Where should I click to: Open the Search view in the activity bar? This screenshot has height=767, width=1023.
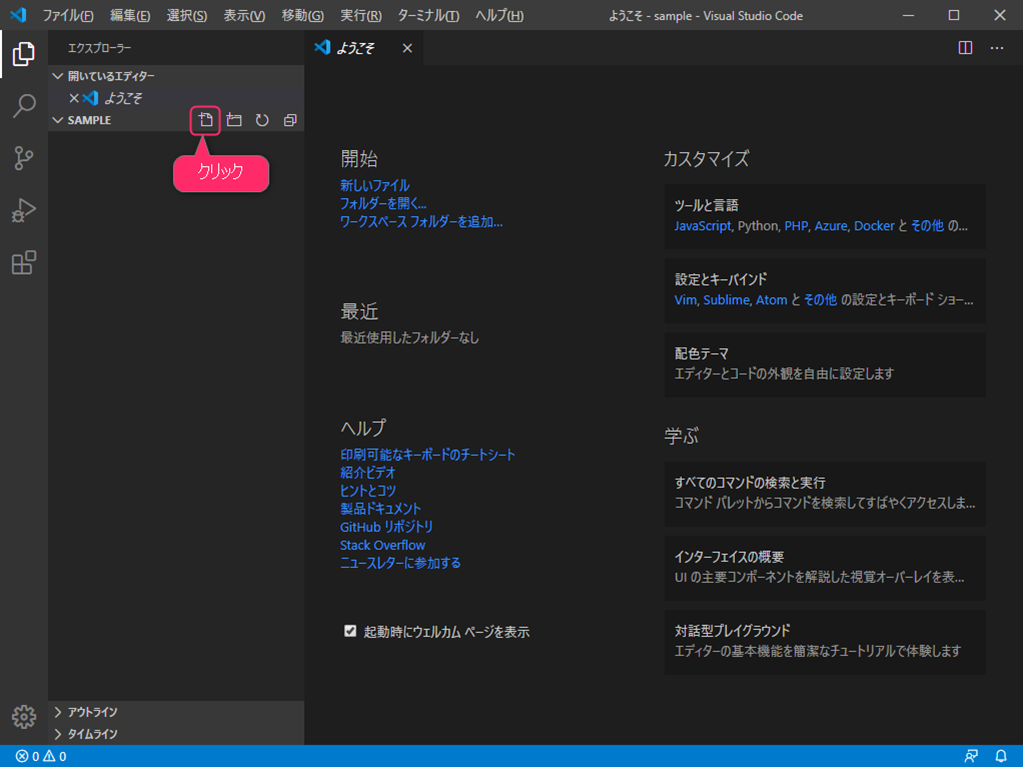point(23,106)
